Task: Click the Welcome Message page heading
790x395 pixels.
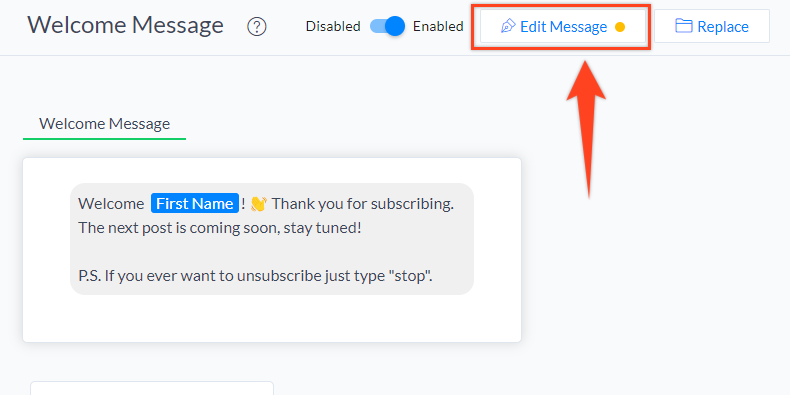Action: 125,25
